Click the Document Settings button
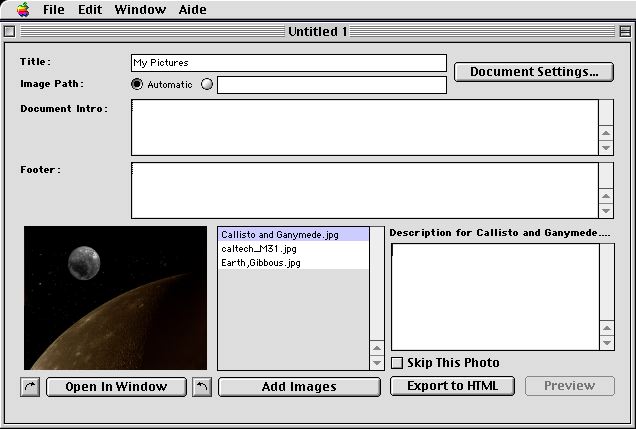636x429 pixels. (534, 72)
